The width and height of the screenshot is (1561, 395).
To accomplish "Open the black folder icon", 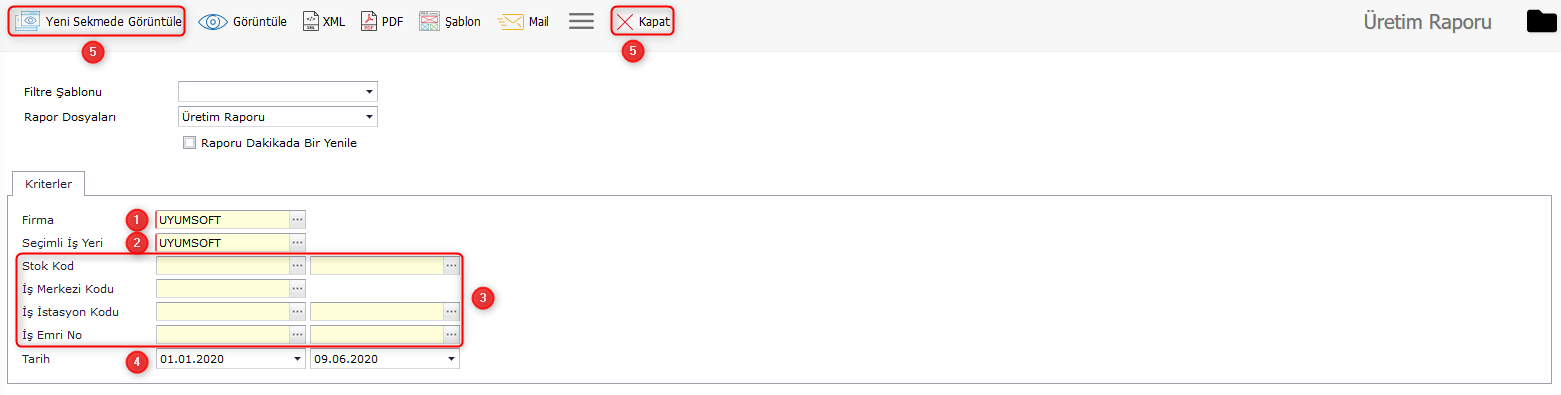I will click(1542, 21).
